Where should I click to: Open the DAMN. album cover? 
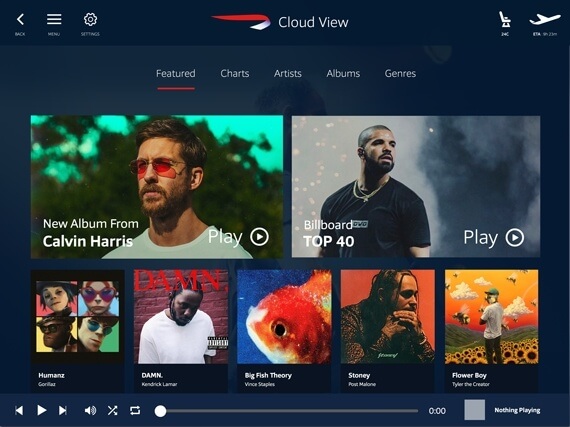181,317
